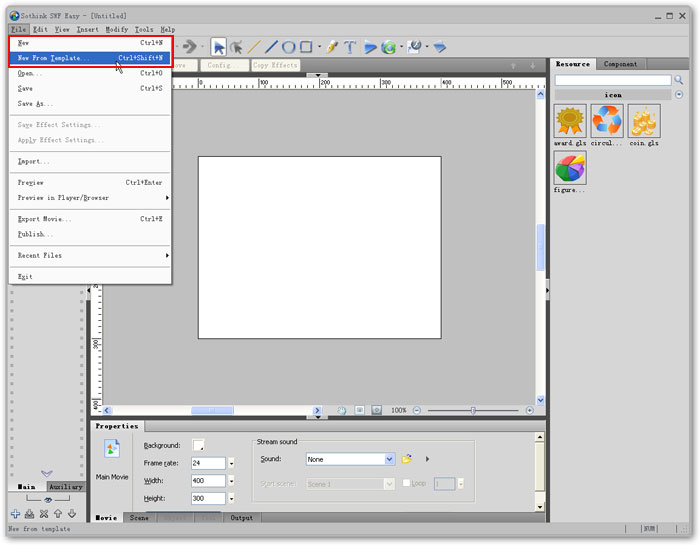
Task: Select the Pen tool
Action: (x=332, y=47)
